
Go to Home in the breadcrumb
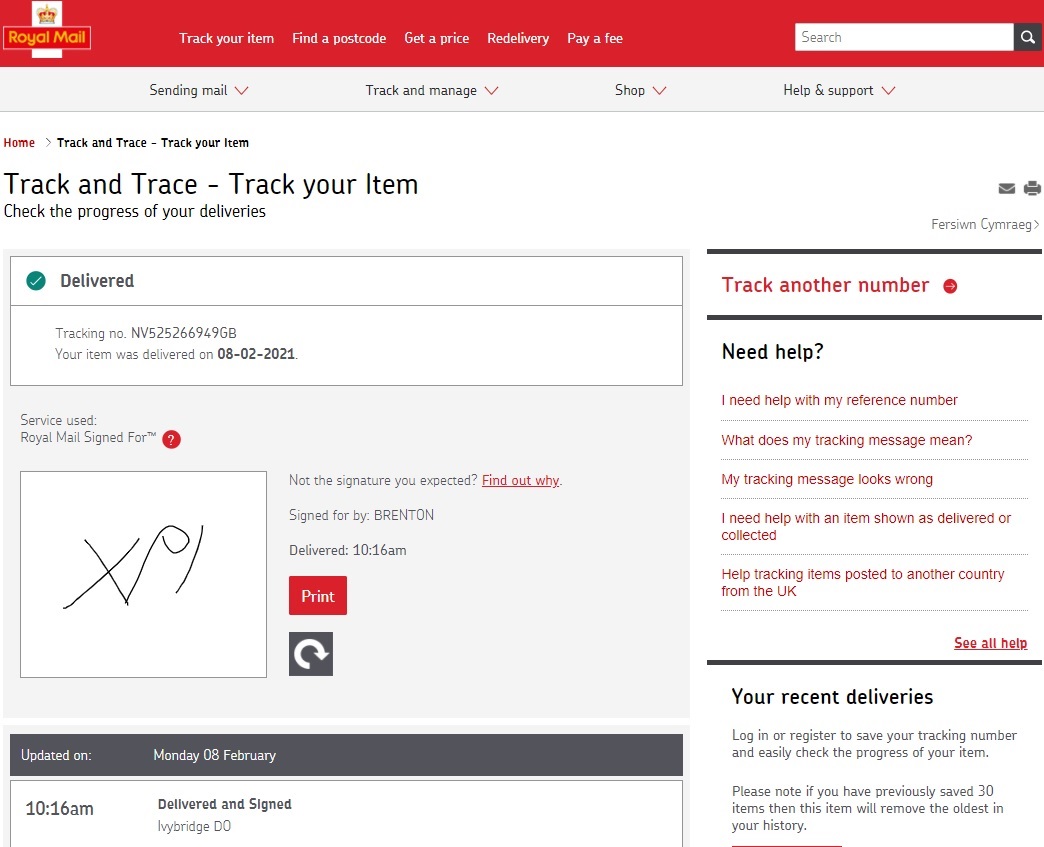pos(19,143)
